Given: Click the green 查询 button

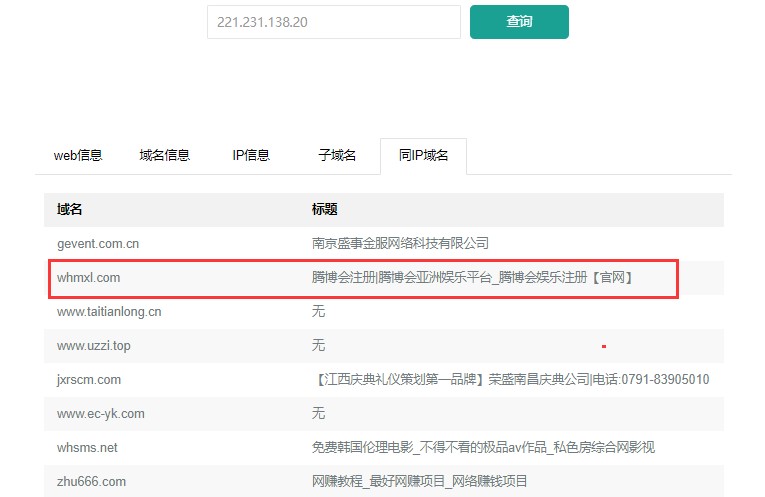Looking at the screenshot, I should pos(519,22).
